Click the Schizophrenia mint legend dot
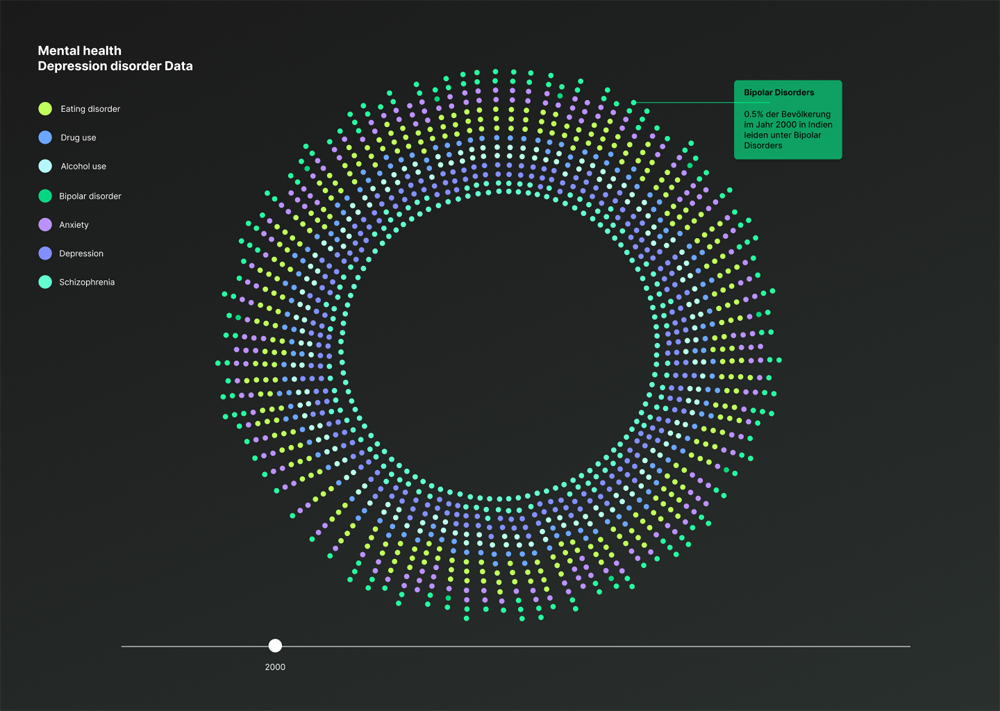 [45, 282]
